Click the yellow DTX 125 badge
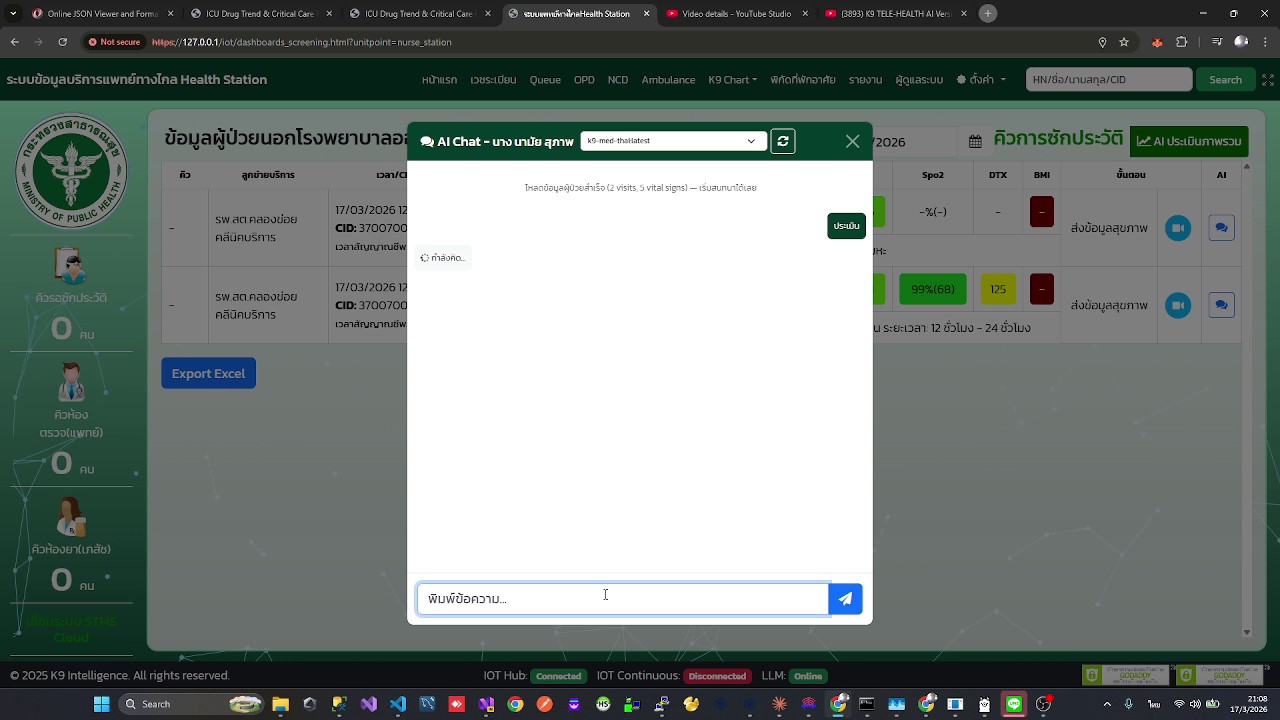The width and height of the screenshot is (1280, 720). 998,290
